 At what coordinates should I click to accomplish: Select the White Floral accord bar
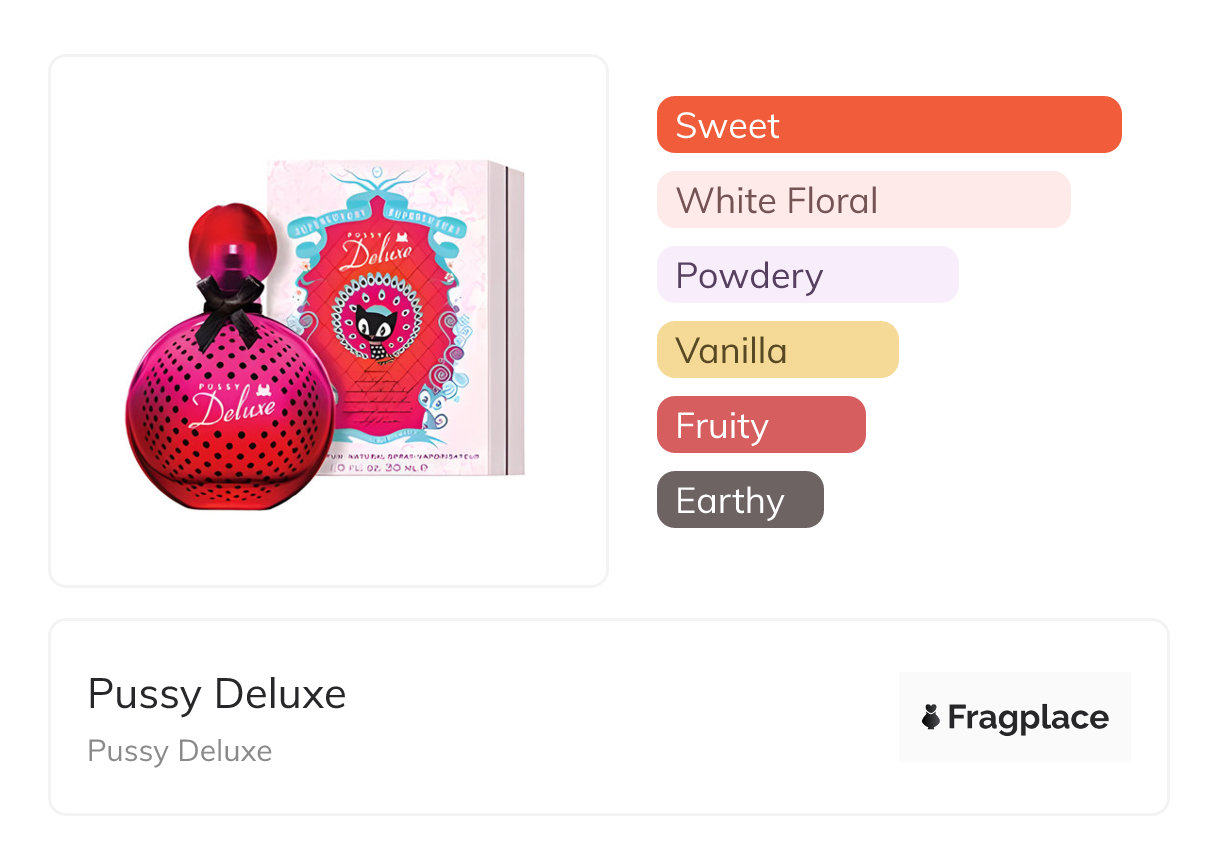[863, 200]
